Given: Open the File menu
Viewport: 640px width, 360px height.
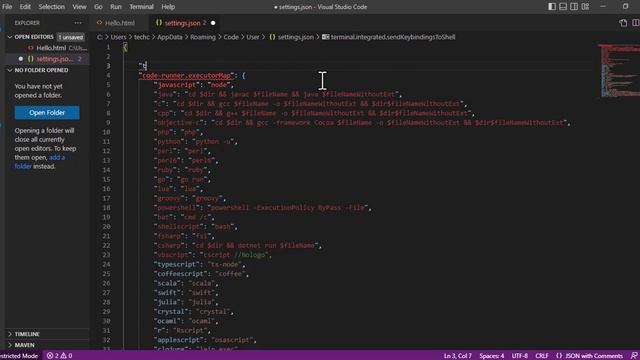Looking at the screenshot, I should point(7,7).
